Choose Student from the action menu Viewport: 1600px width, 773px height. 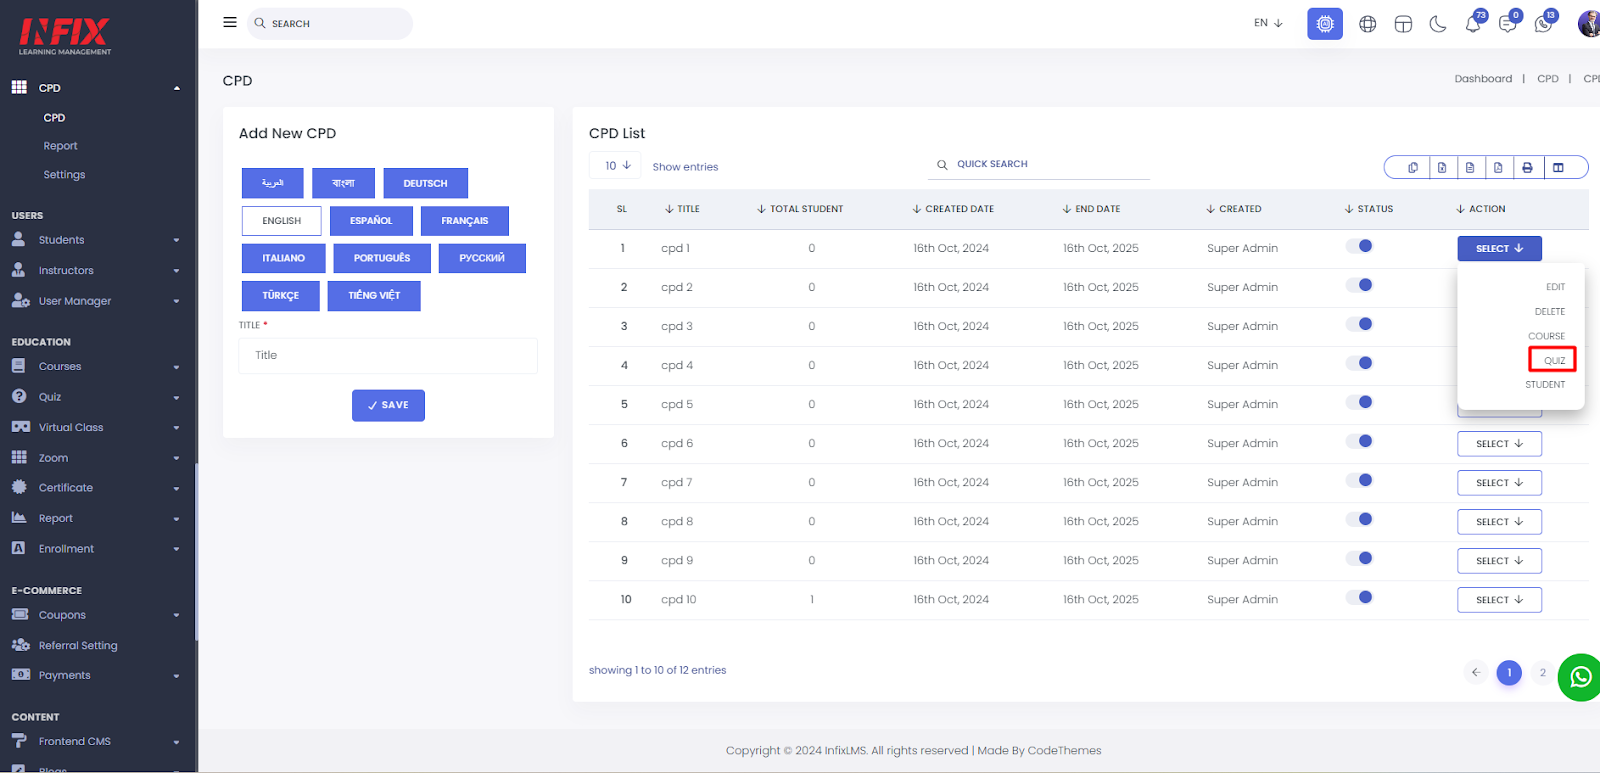coord(1545,385)
